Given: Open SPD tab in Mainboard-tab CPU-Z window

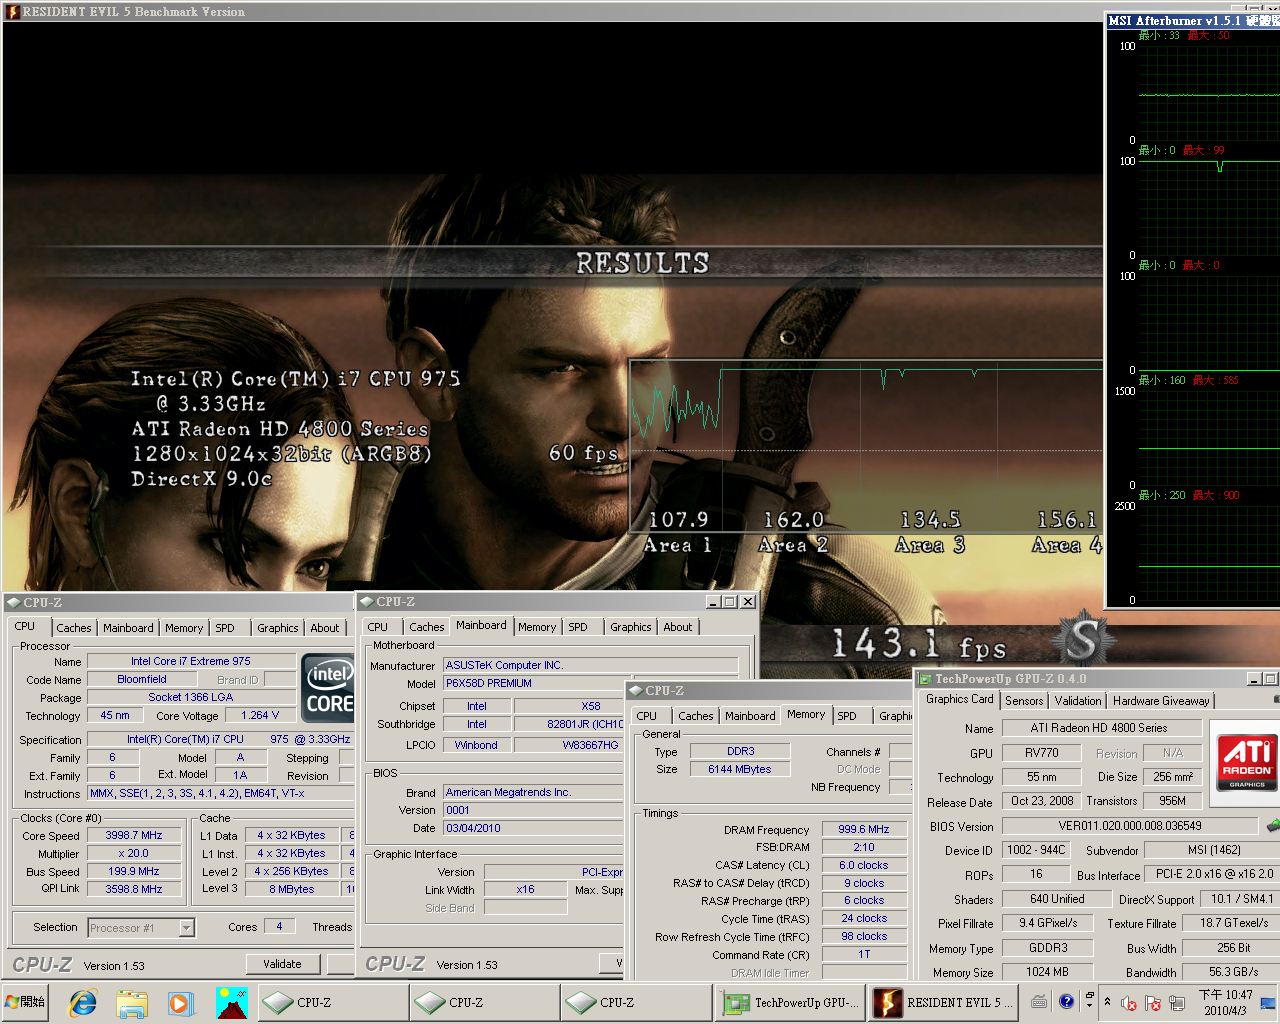Looking at the screenshot, I should tap(578, 627).
